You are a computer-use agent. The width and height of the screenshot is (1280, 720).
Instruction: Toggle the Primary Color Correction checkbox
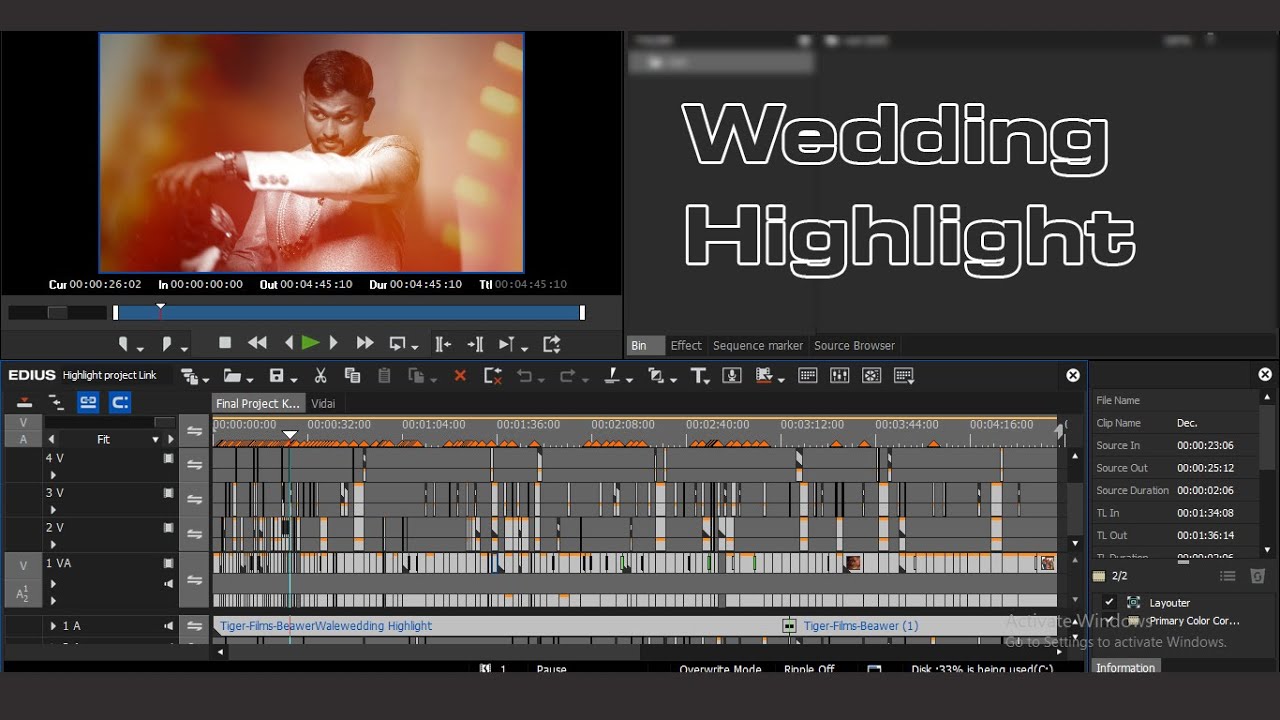1110,621
